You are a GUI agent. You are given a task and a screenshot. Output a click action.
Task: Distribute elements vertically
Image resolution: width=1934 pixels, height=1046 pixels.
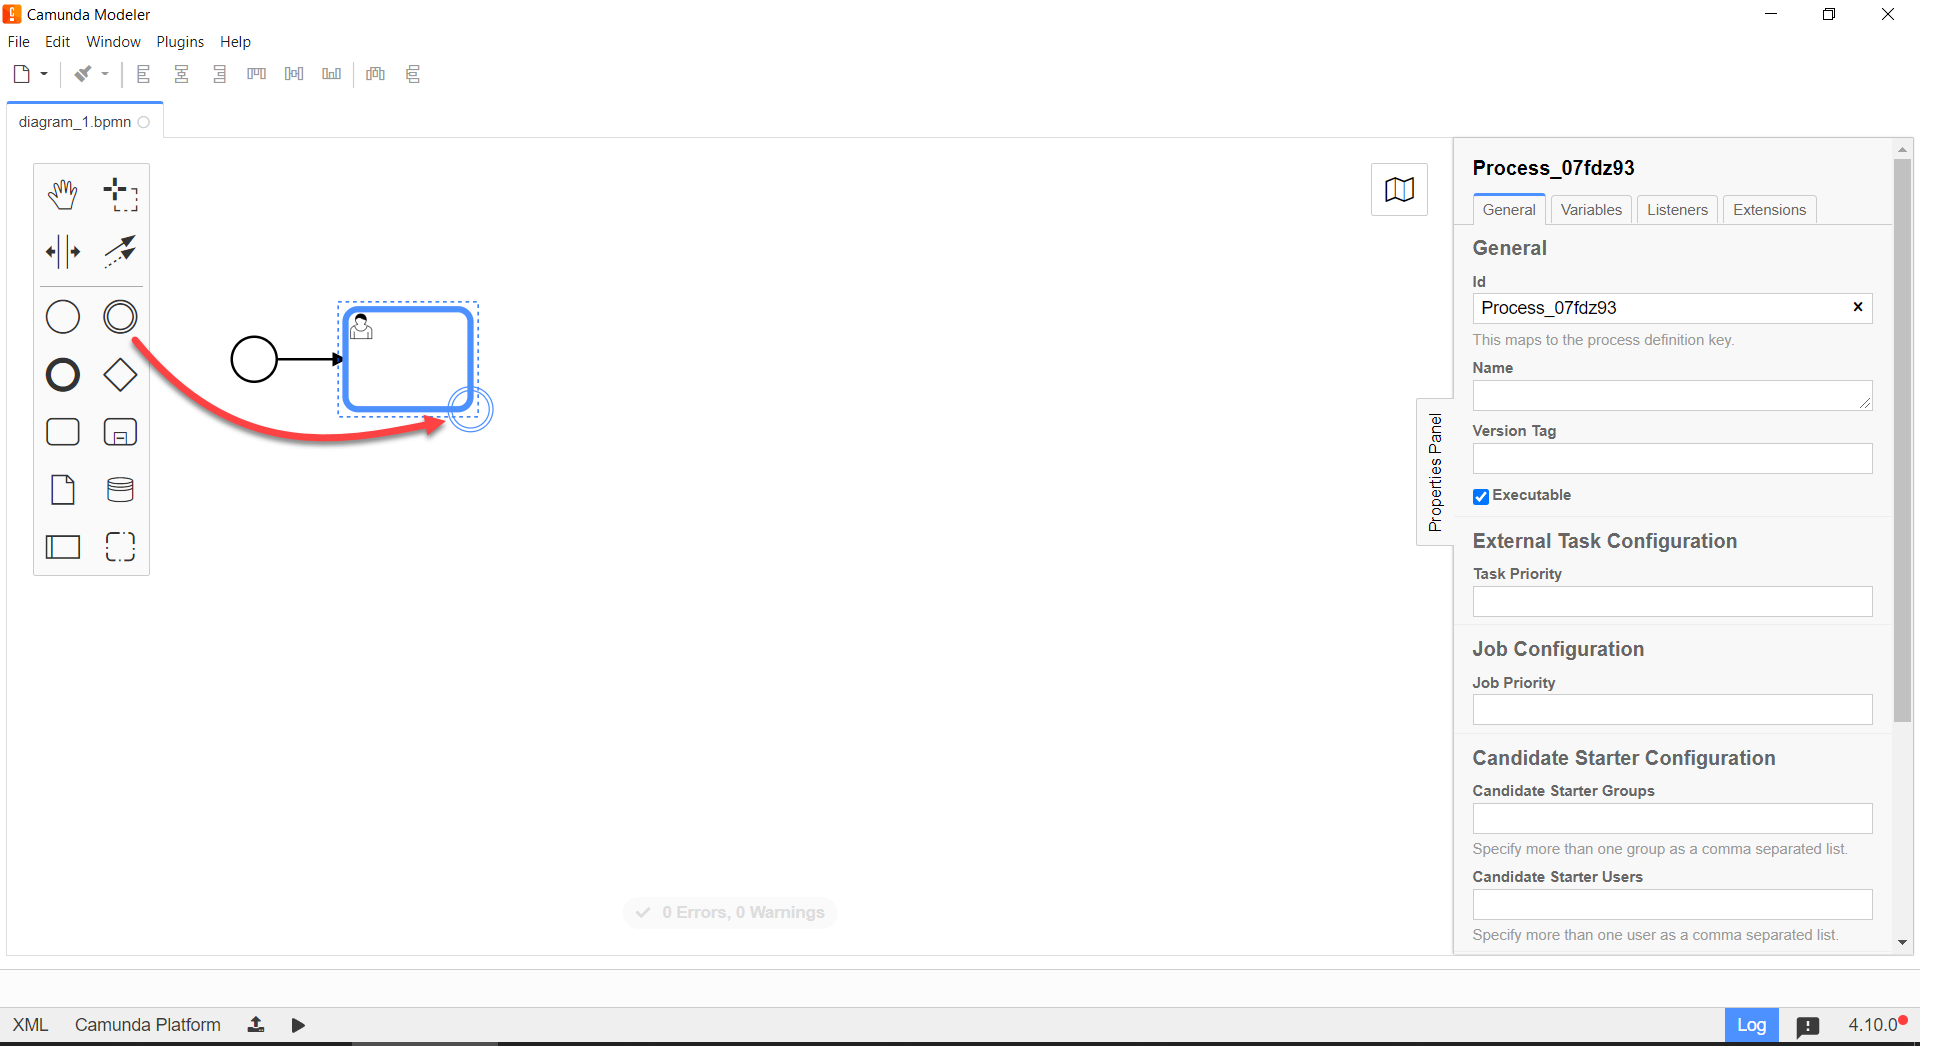(413, 74)
